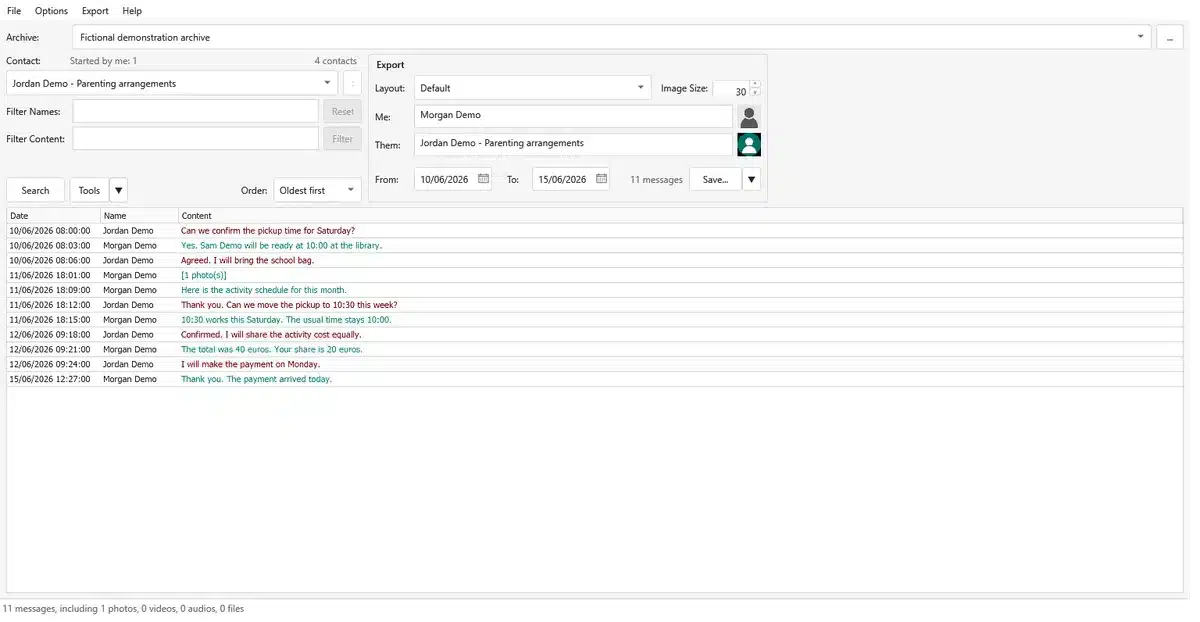
Task: Expand the Archive dropdown
Action: (x=1140, y=37)
